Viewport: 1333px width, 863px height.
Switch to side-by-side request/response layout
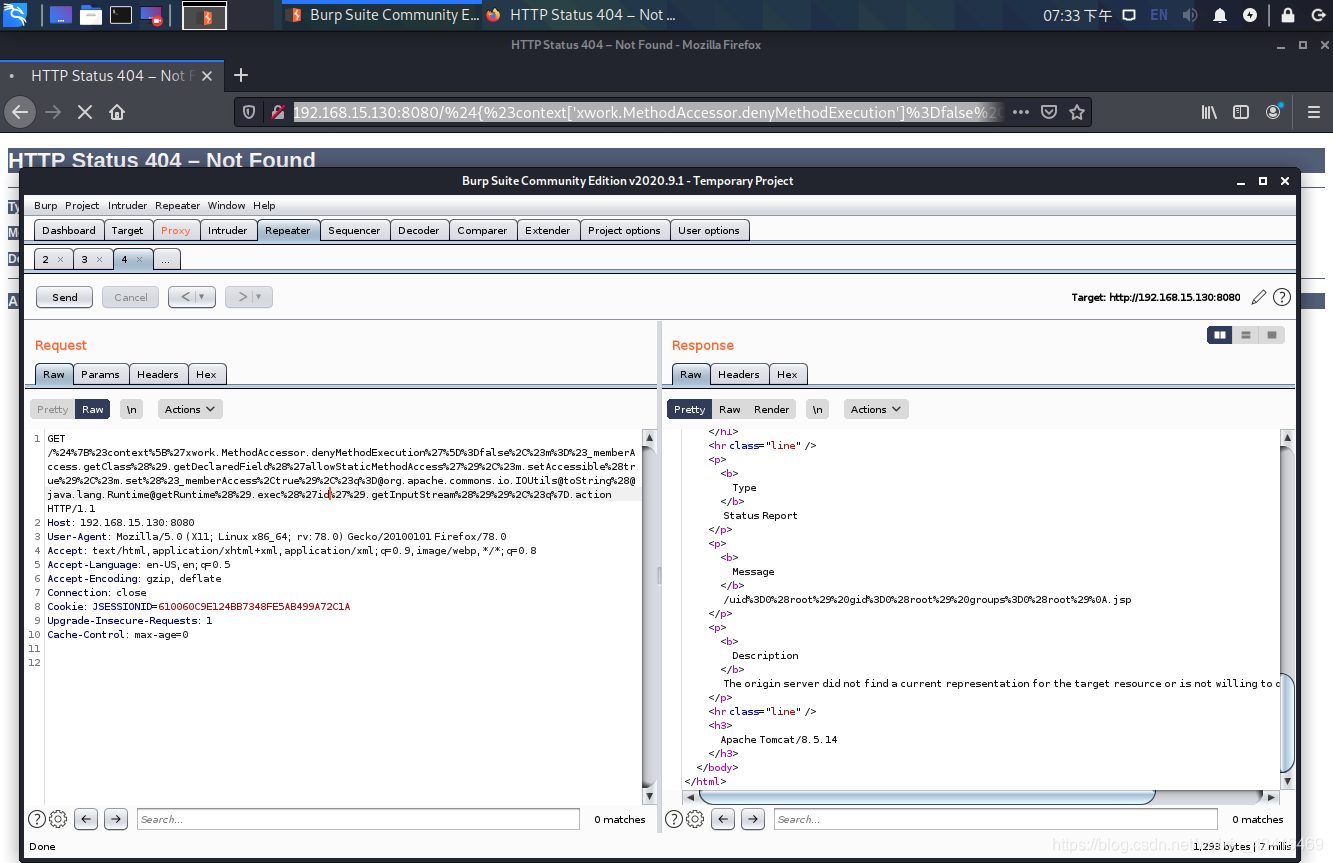click(x=1220, y=335)
